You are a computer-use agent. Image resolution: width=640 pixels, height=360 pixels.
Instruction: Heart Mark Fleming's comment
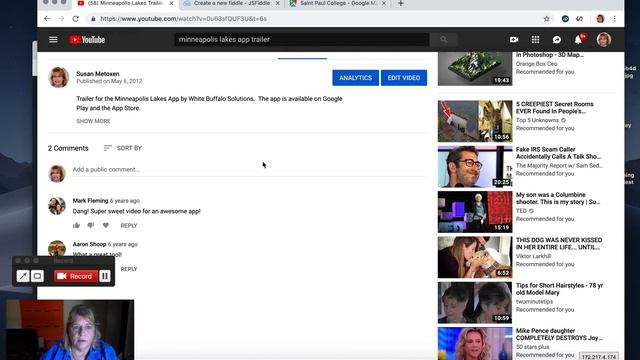point(106,225)
